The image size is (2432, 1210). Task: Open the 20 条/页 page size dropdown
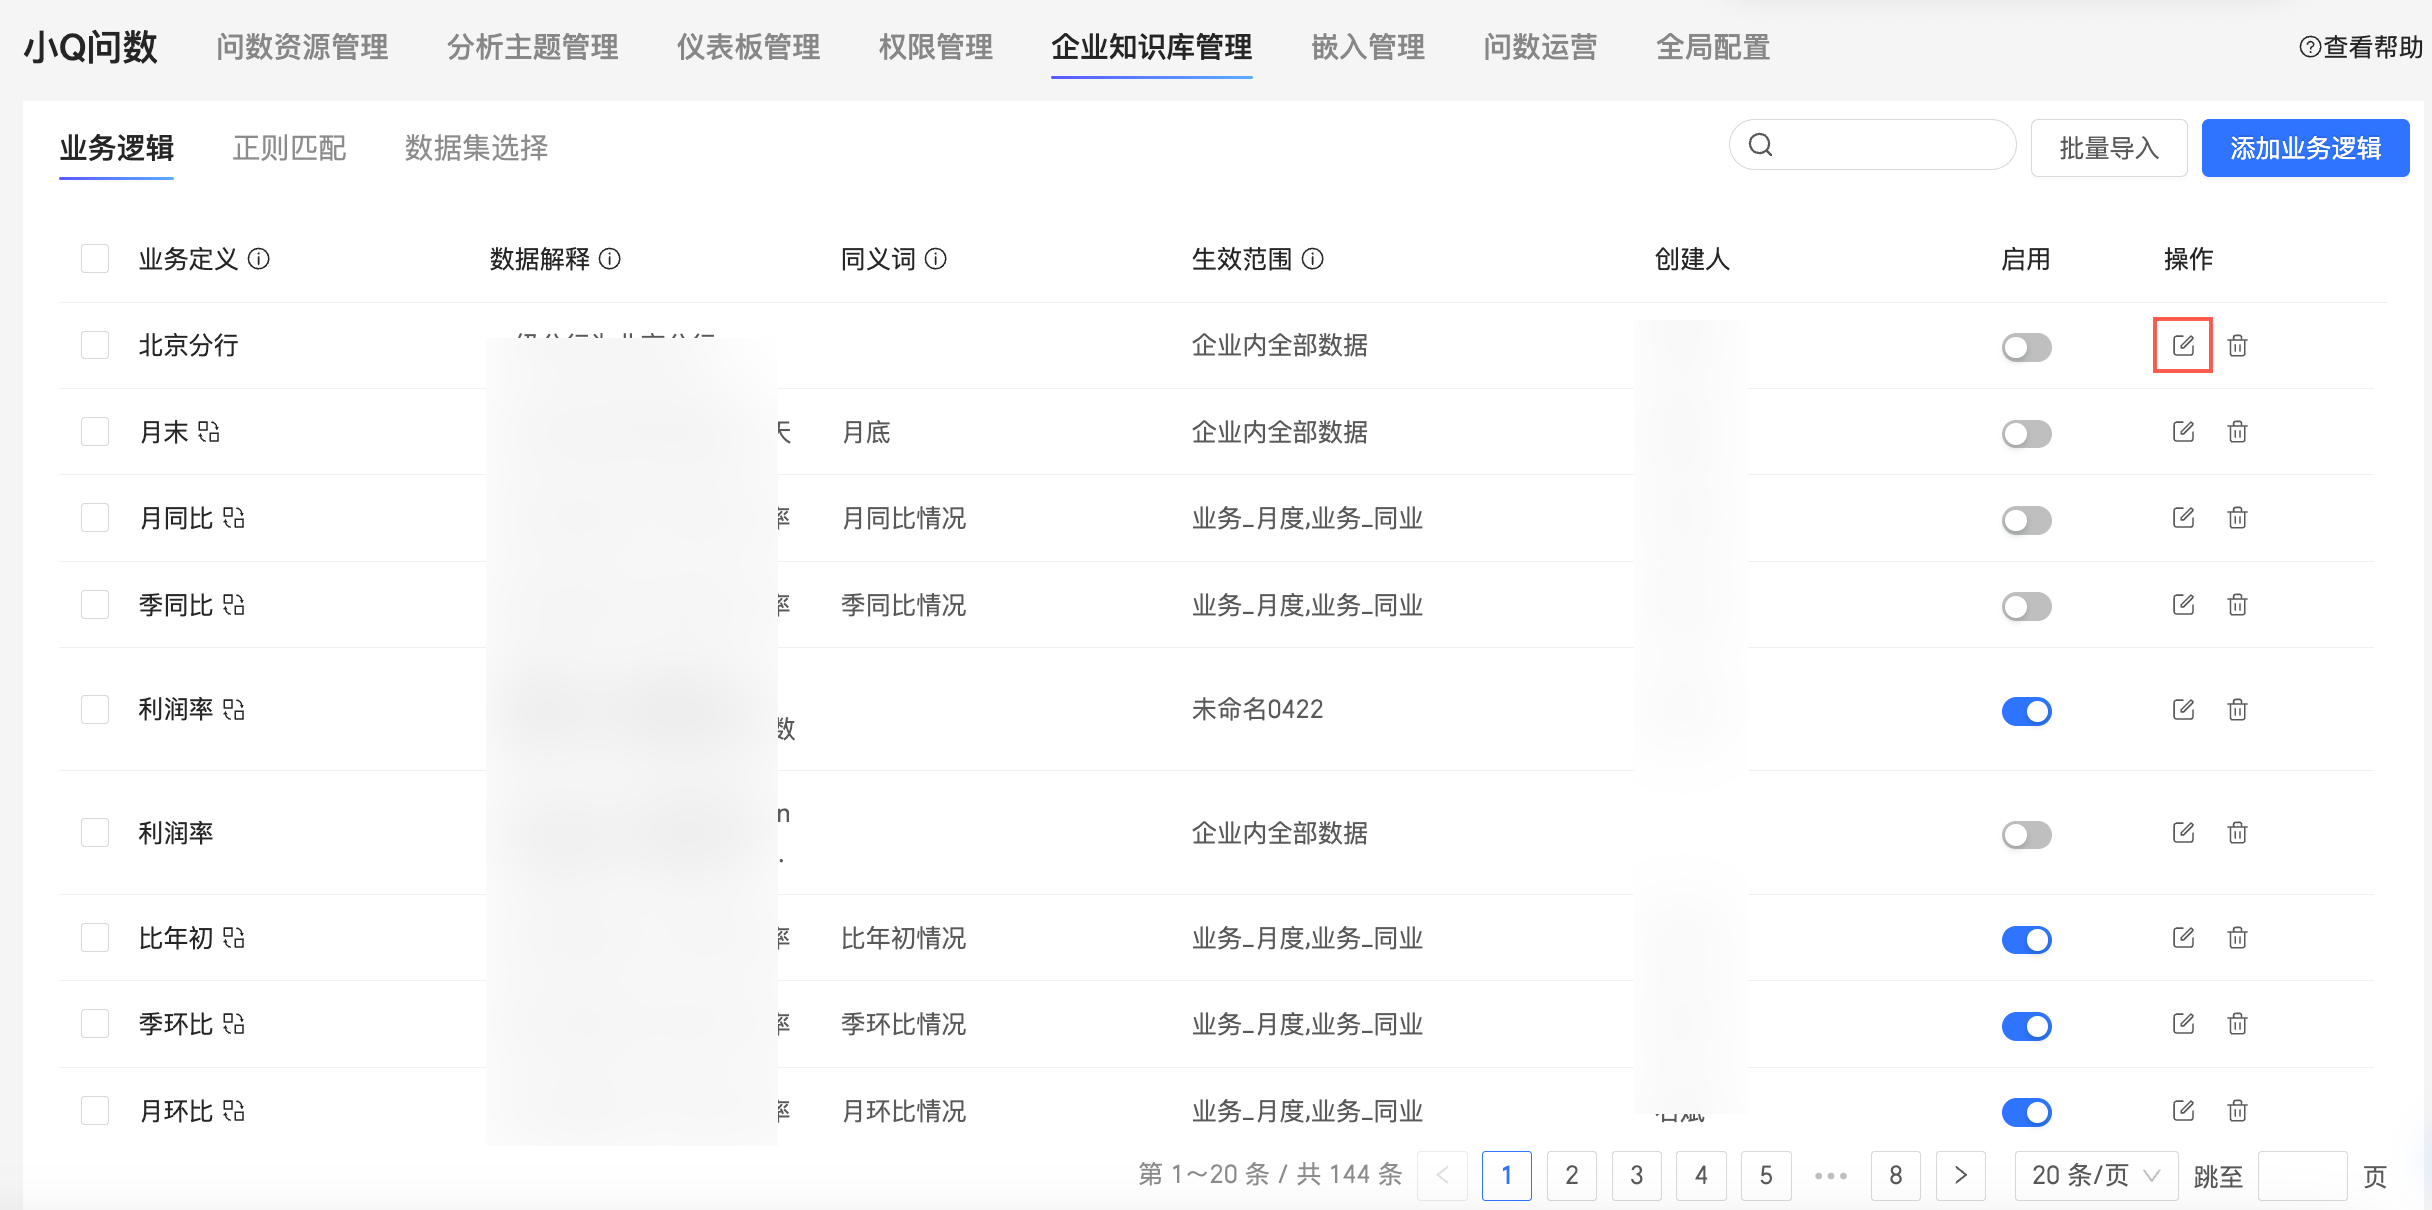click(x=2095, y=1175)
